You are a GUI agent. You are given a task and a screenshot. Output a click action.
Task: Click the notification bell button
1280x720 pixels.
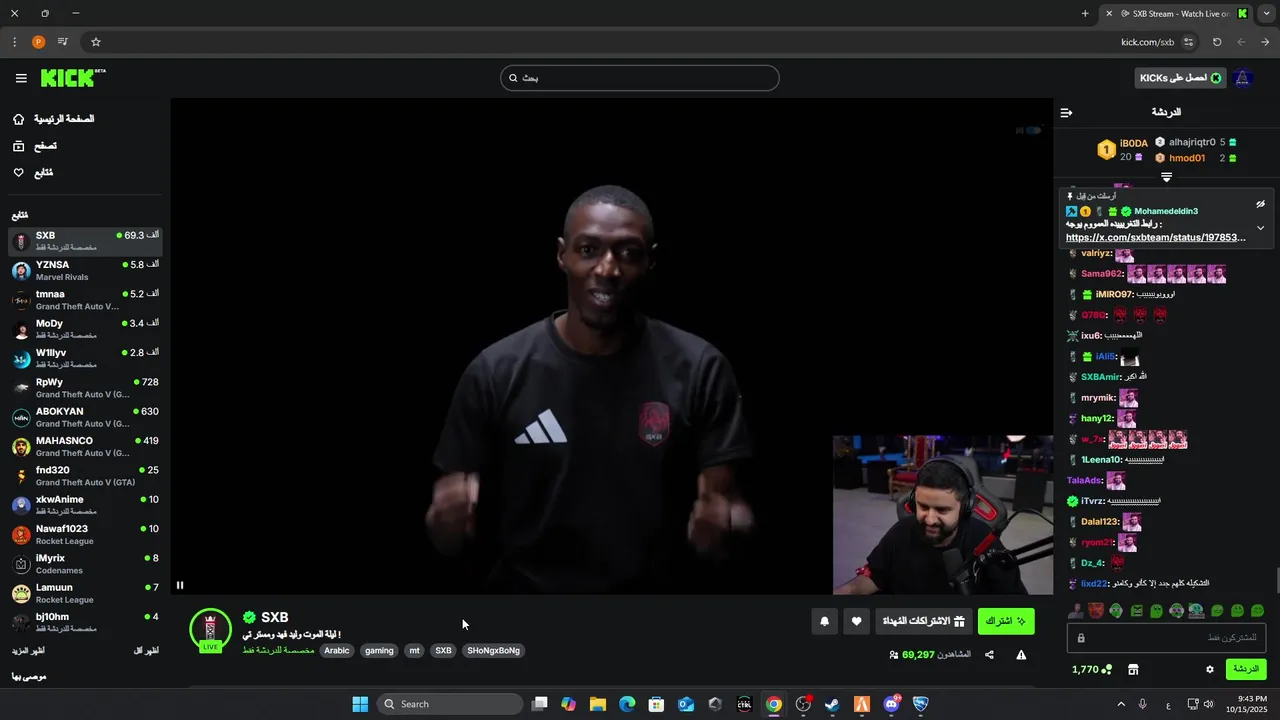tap(824, 622)
